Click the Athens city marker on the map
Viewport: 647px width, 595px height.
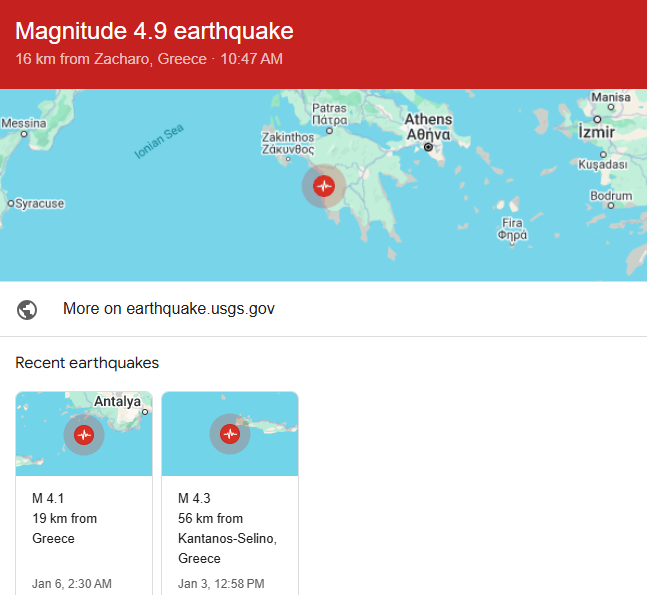click(x=428, y=147)
